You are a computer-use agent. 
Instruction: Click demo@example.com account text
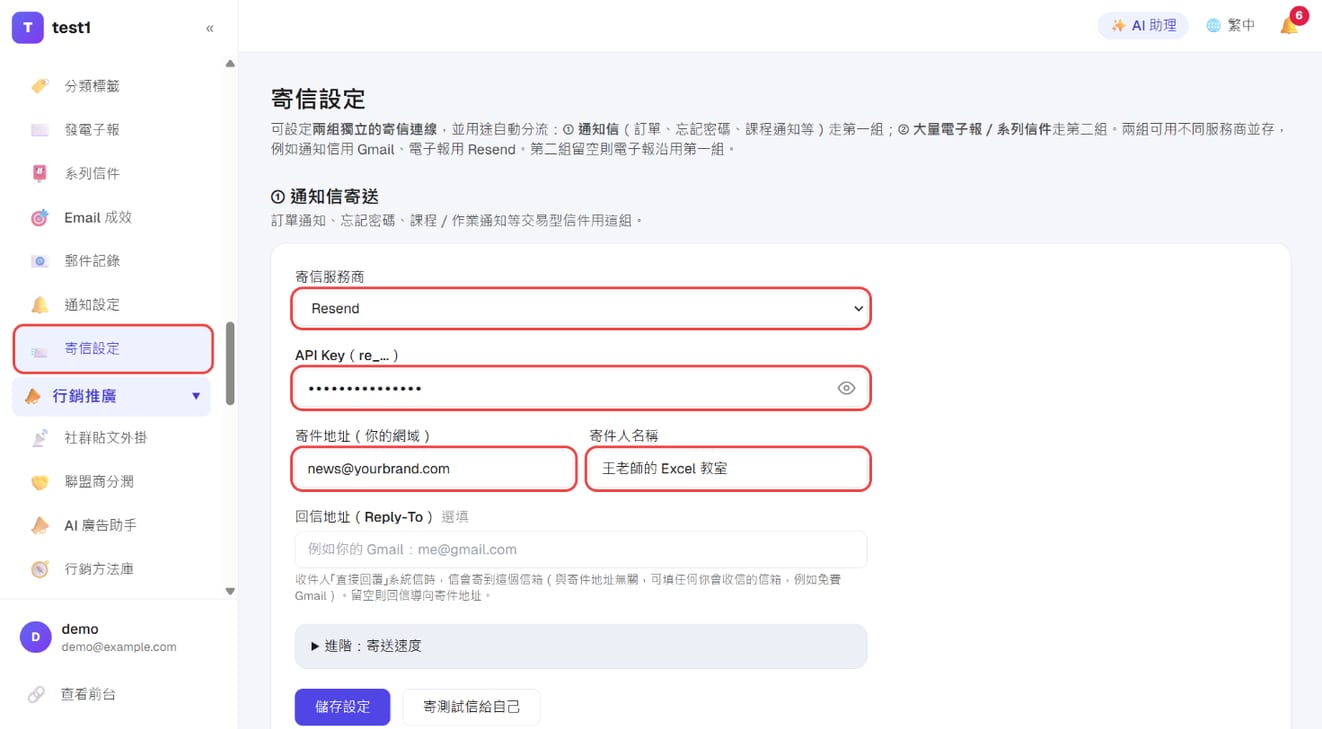pyautogui.click(x=119, y=647)
